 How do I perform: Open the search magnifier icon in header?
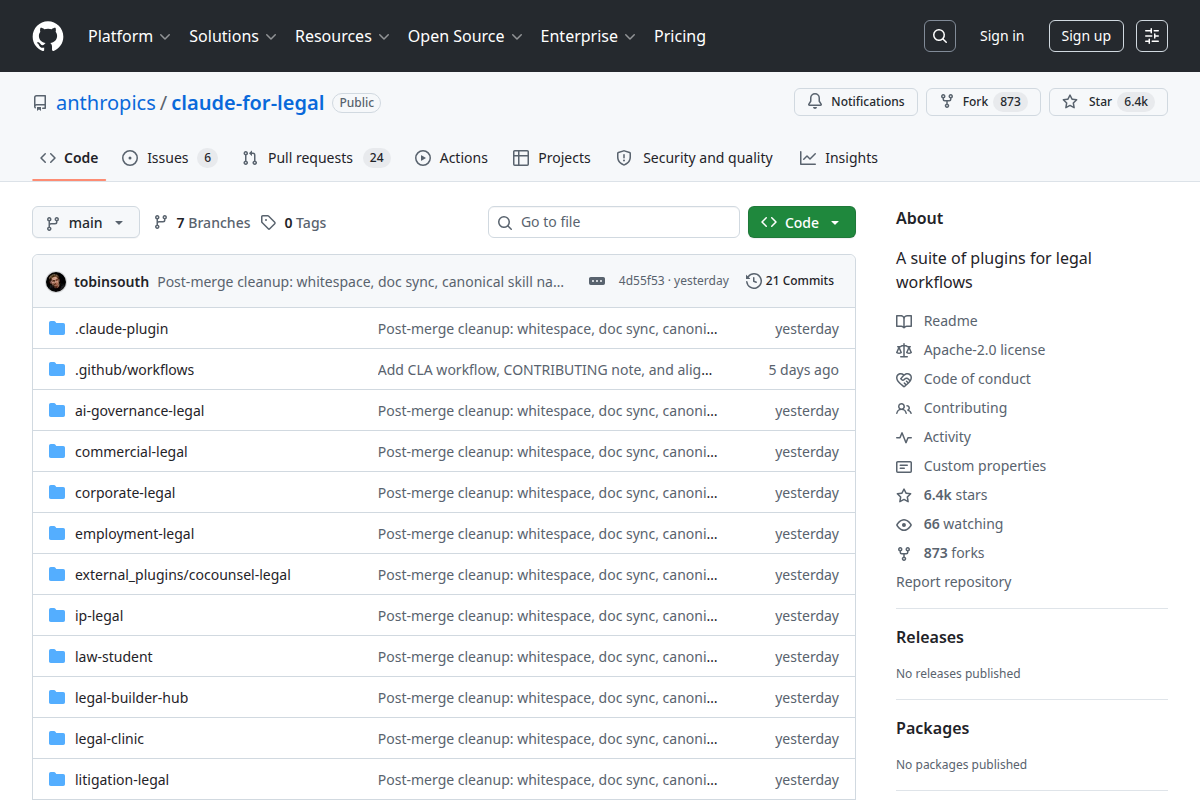click(940, 36)
